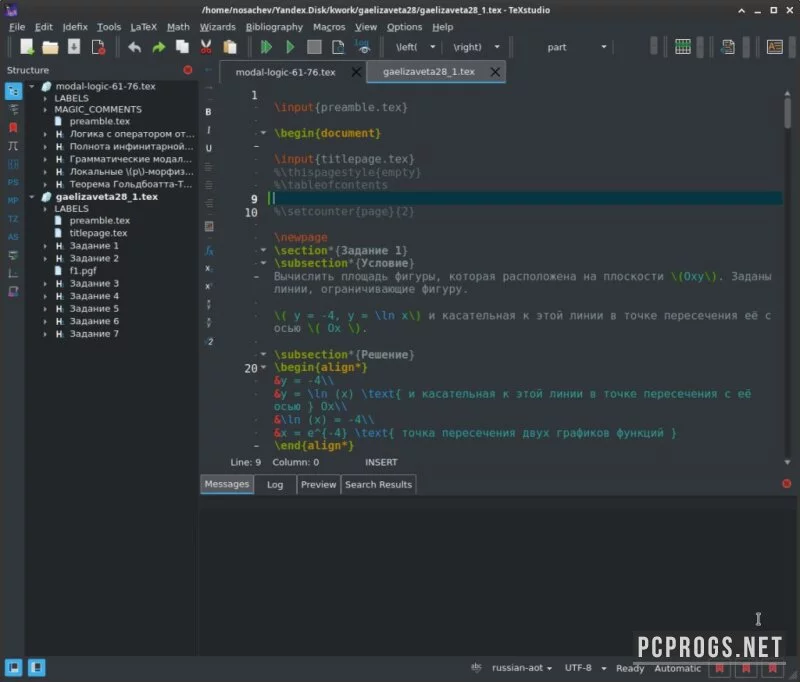Change spell-check language russian-aot dropdown
The image size is (800, 682).
tap(521, 668)
